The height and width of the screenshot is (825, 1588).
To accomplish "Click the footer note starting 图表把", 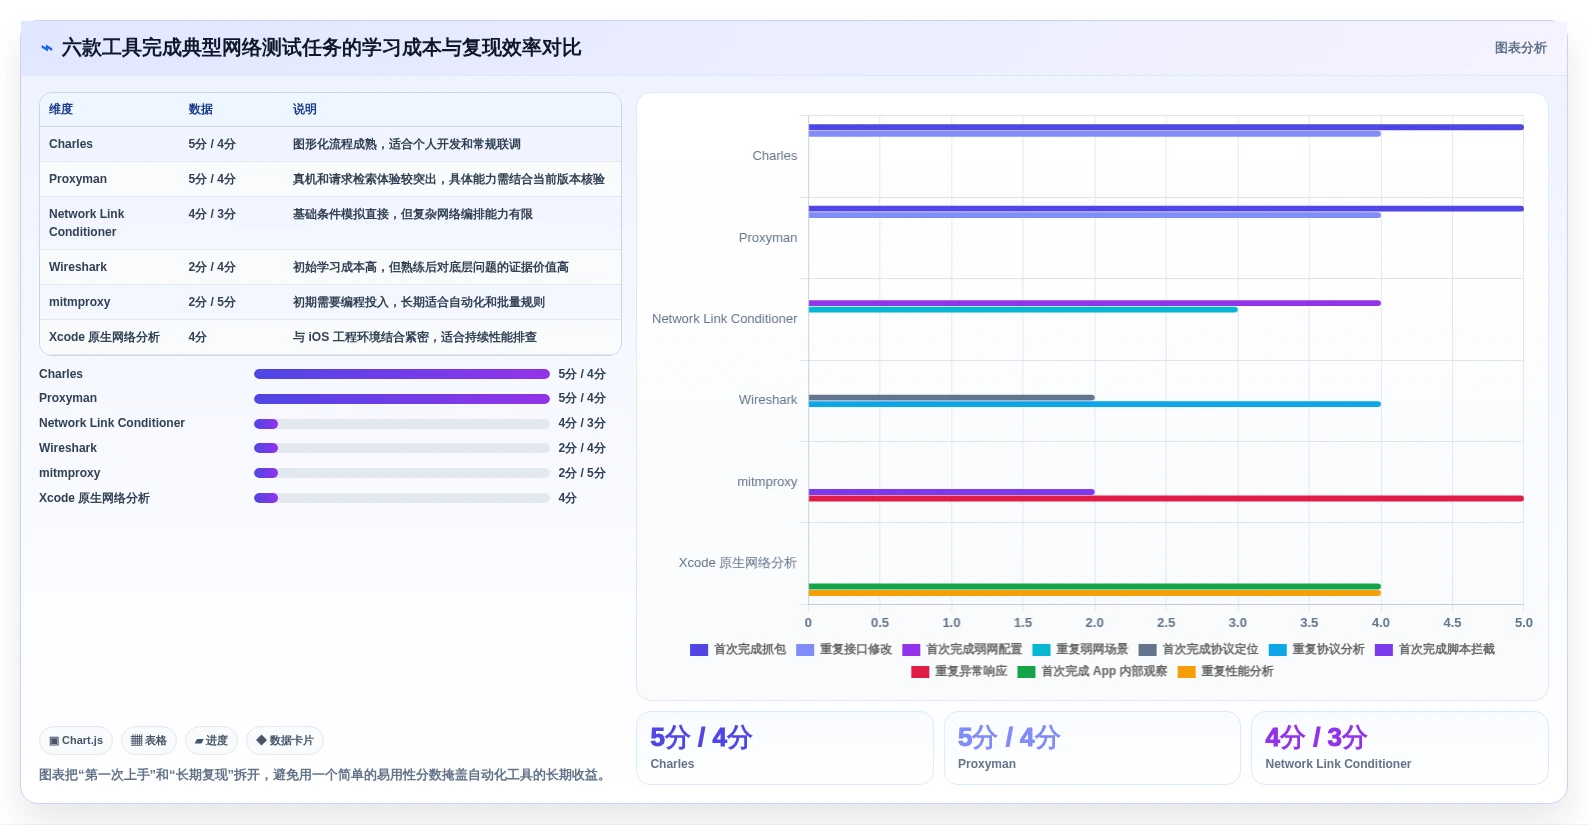I will pyautogui.click(x=325, y=775).
